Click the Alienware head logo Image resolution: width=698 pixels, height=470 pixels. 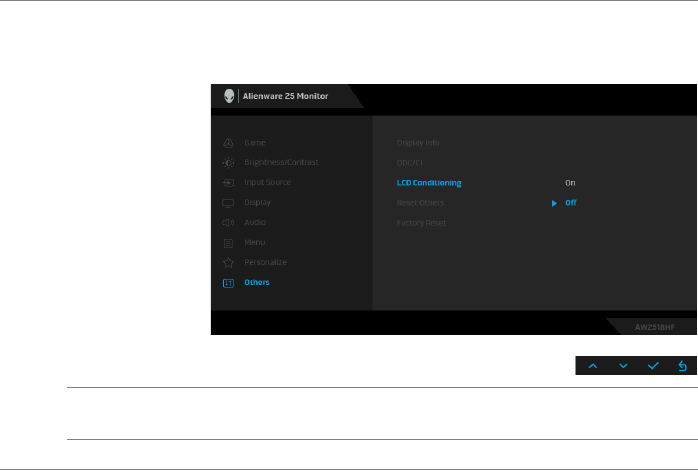click(229, 96)
